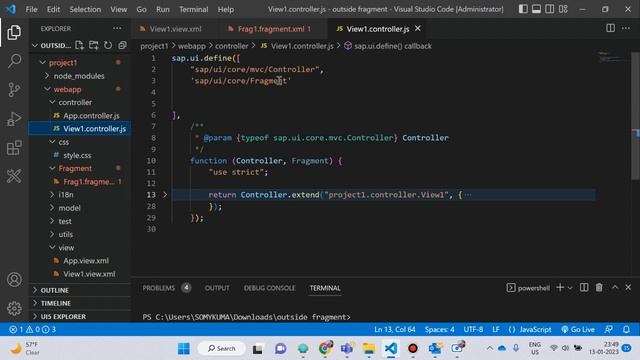Split the terminal panel

point(584,288)
